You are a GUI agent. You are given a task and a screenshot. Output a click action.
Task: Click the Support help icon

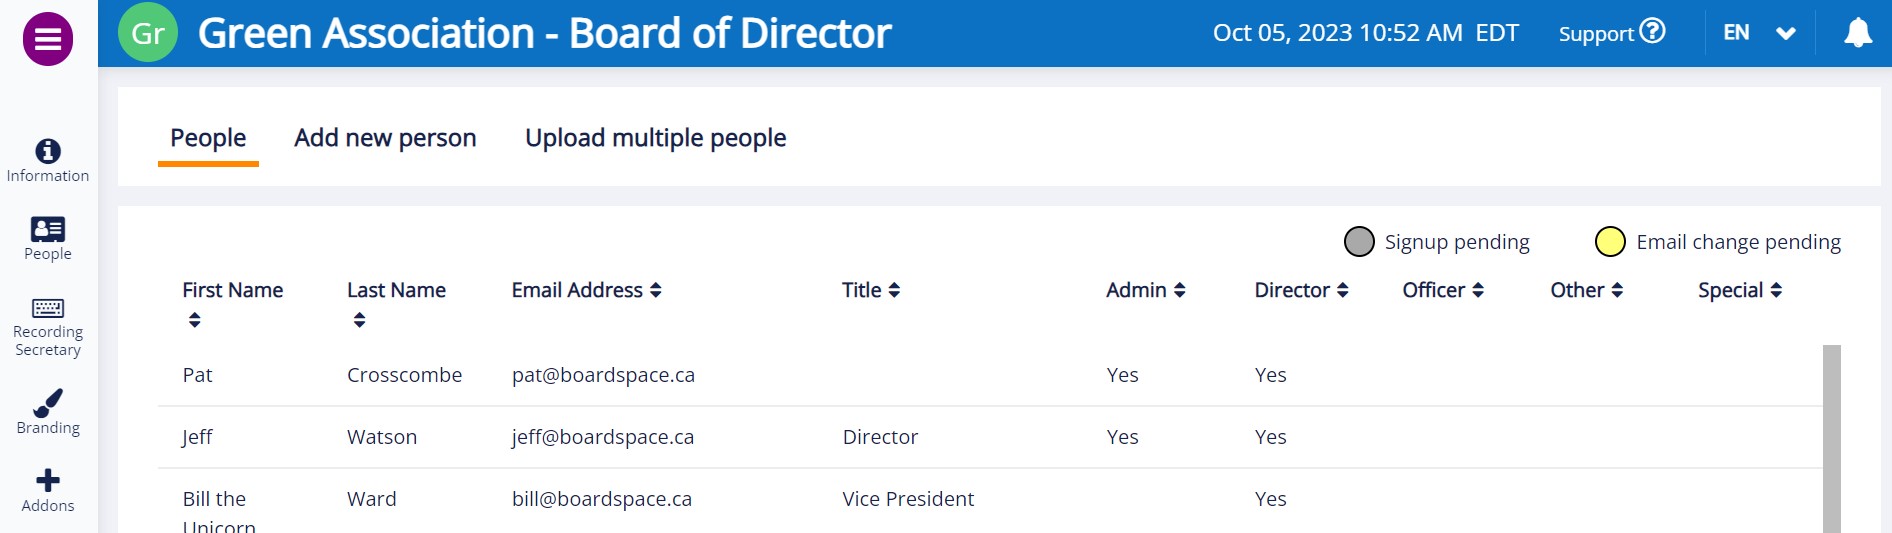[1653, 32]
